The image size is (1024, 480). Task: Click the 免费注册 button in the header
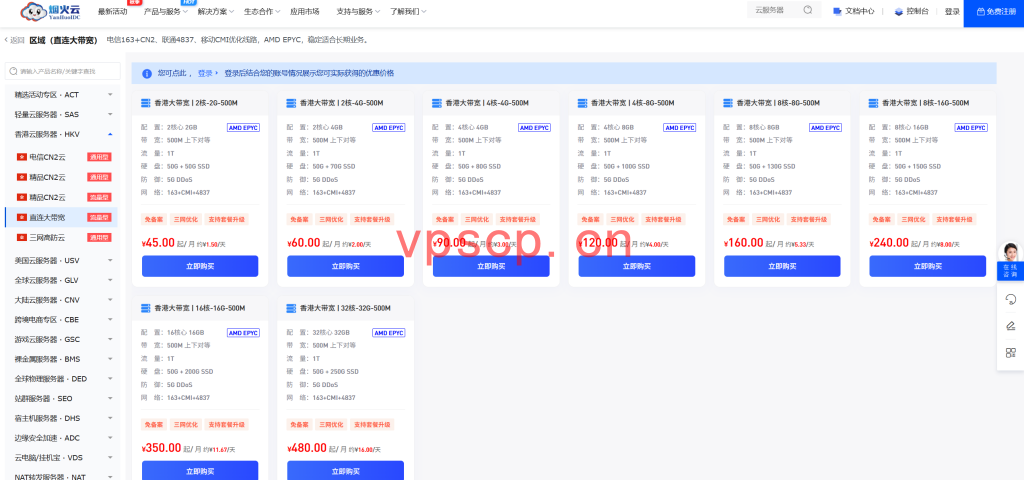[994, 12]
